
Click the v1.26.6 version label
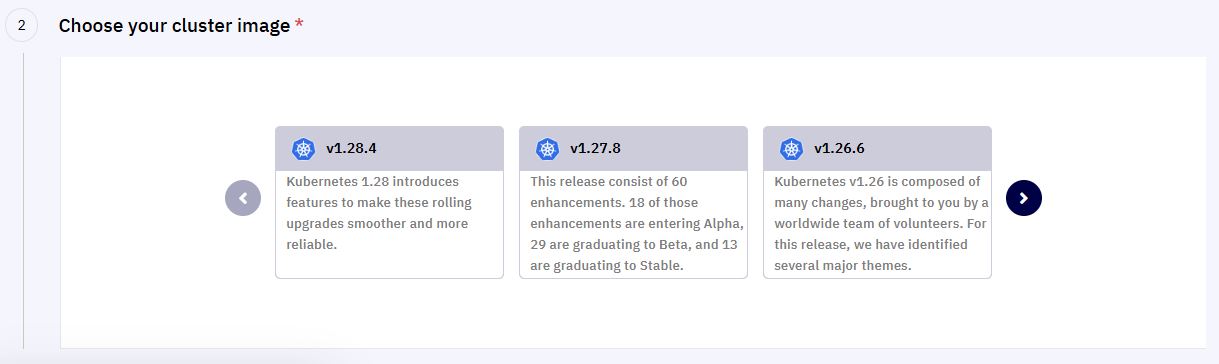(x=839, y=149)
